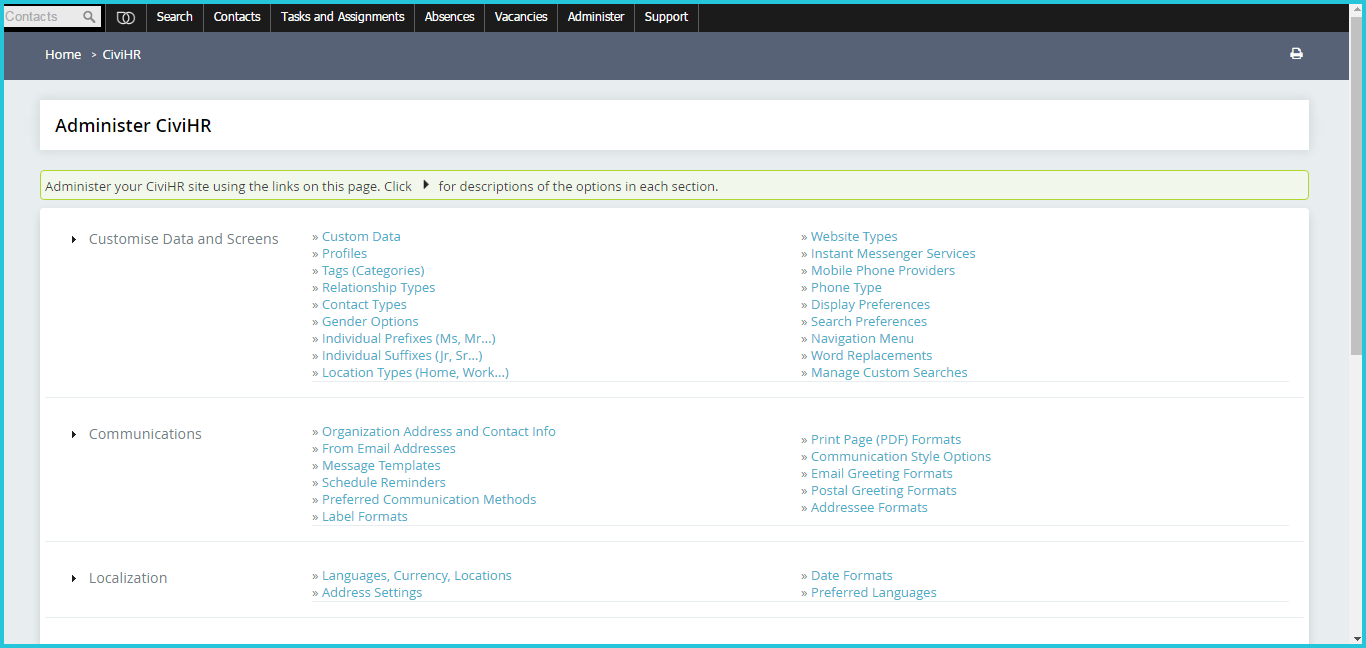Open Website Types link

tap(854, 237)
